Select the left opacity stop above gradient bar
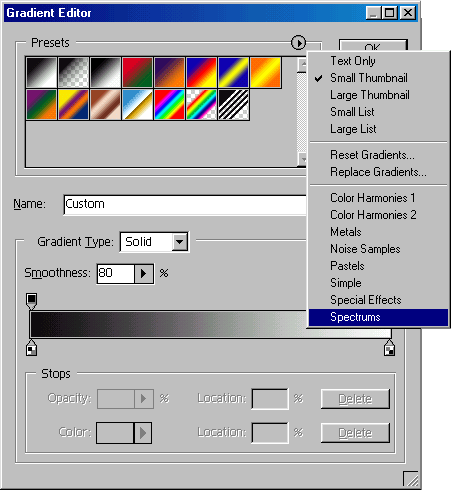Viewport: 451px width, 490px height. click(x=32, y=301)
